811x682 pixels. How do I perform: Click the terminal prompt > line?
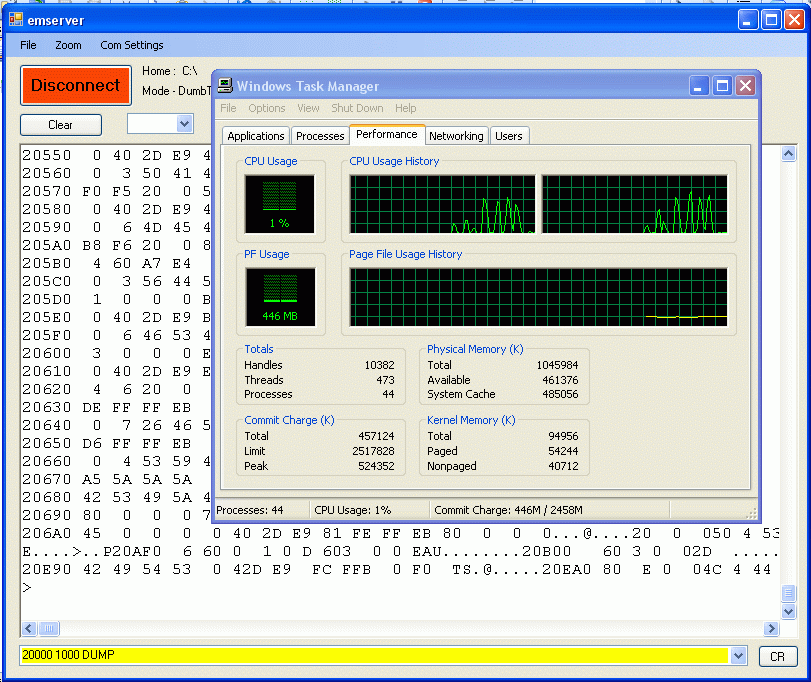[27, 587]
